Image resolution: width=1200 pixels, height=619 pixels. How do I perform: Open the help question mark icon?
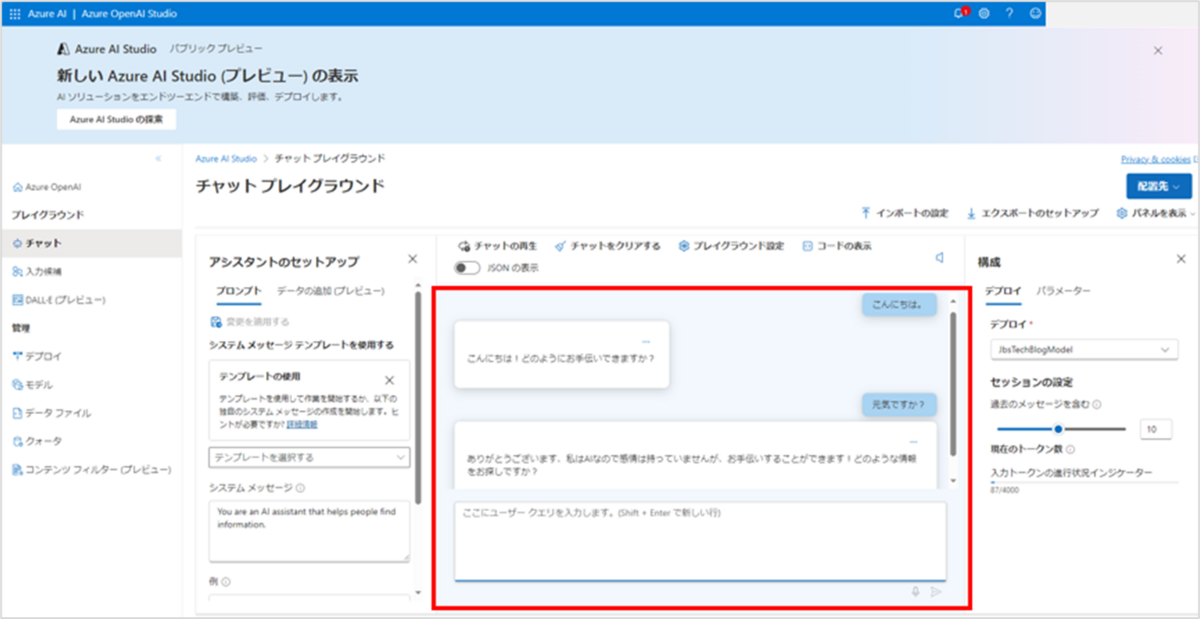pos(1009,13)
